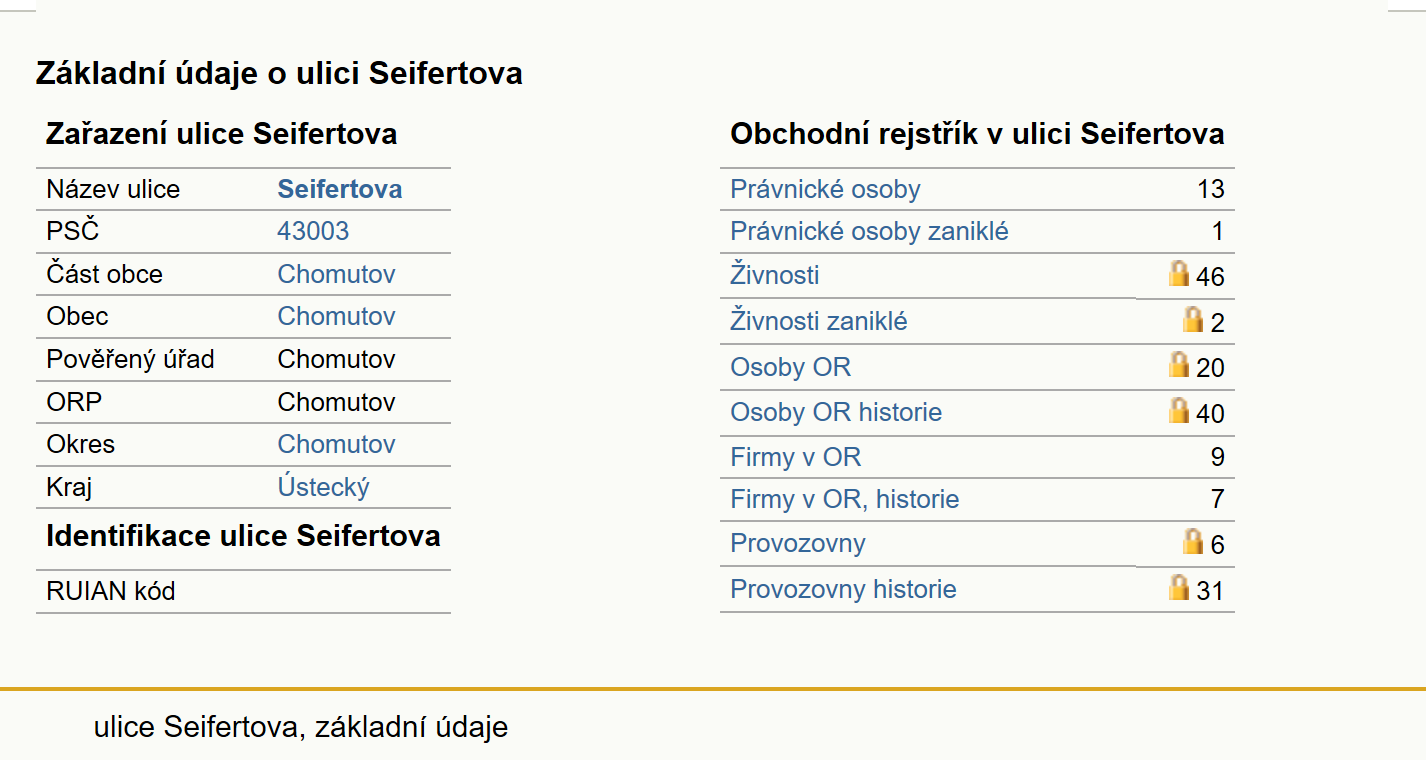Open Firmy v OR, historie link
Image resolution: width=1426 pixels, height=760 pixels.
[844, 499]
